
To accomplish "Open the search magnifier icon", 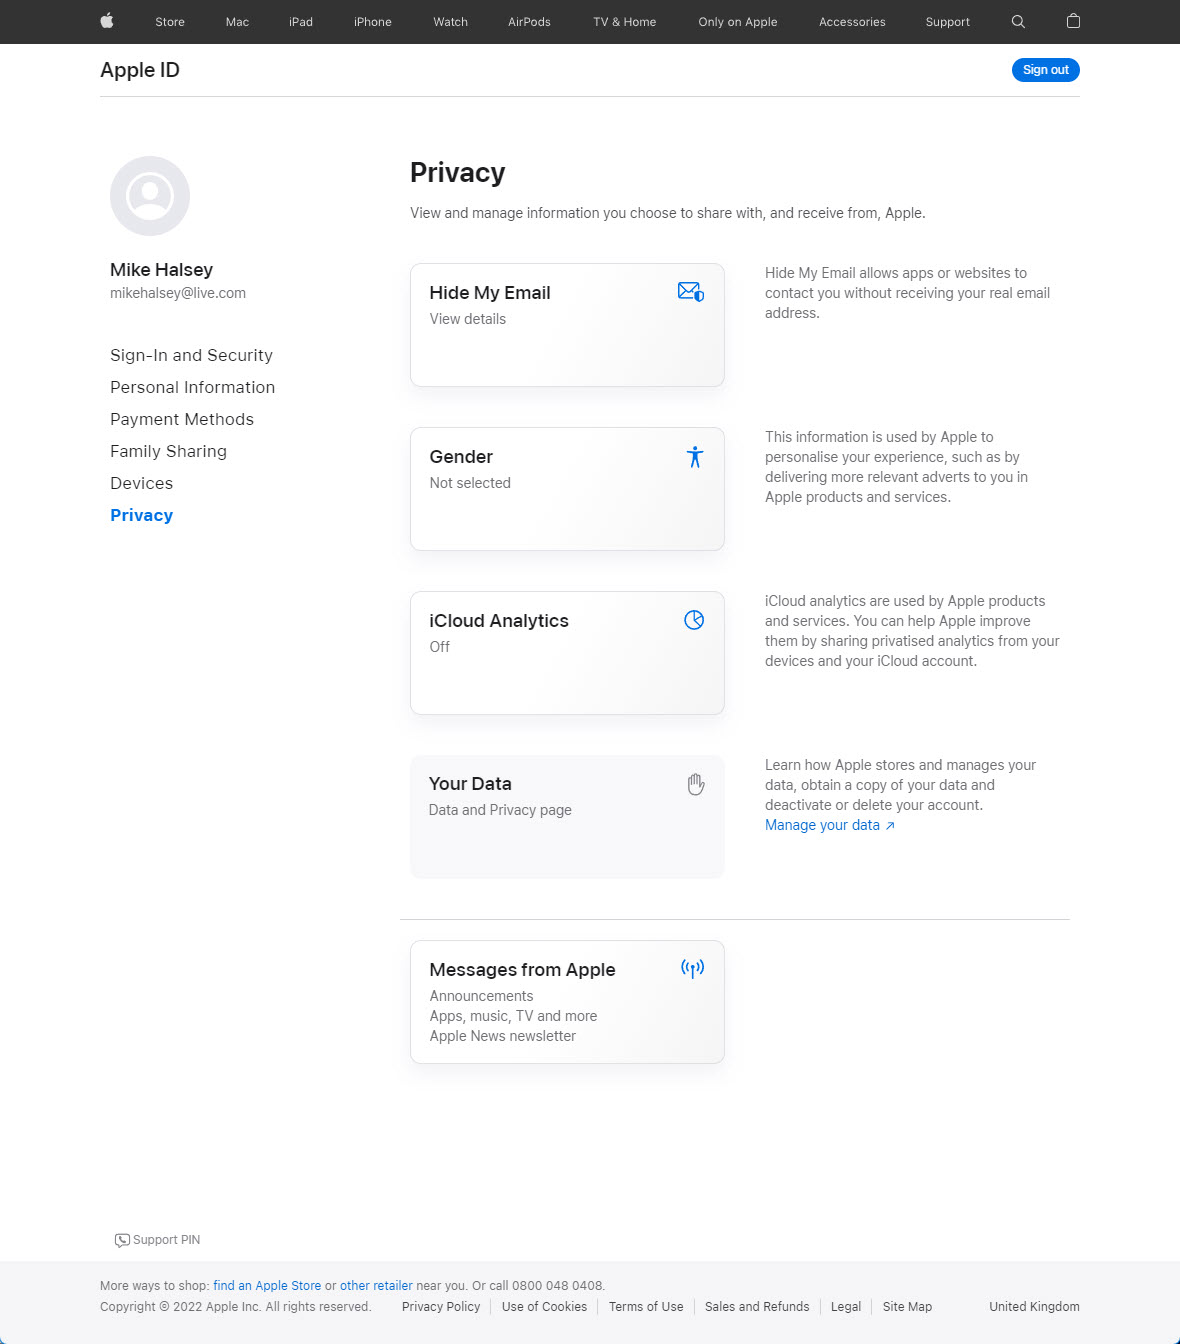I will pyautogui.click(x=1018, y=21).
